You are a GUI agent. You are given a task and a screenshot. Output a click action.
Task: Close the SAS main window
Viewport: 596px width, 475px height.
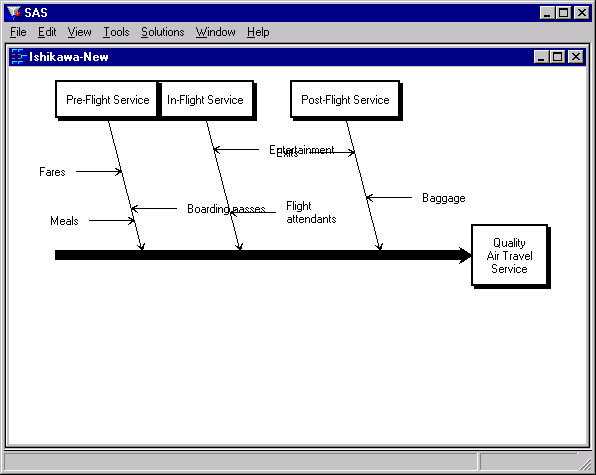582,13
